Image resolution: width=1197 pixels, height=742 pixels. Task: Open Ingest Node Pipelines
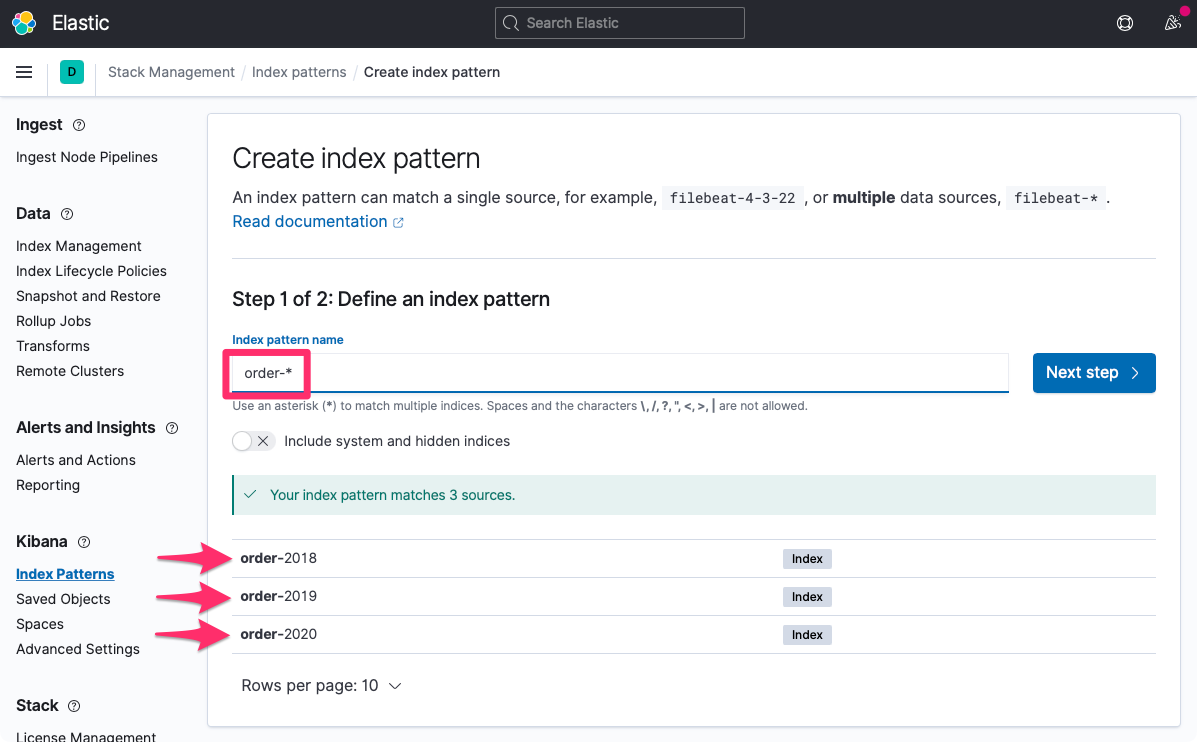point(87,157)
